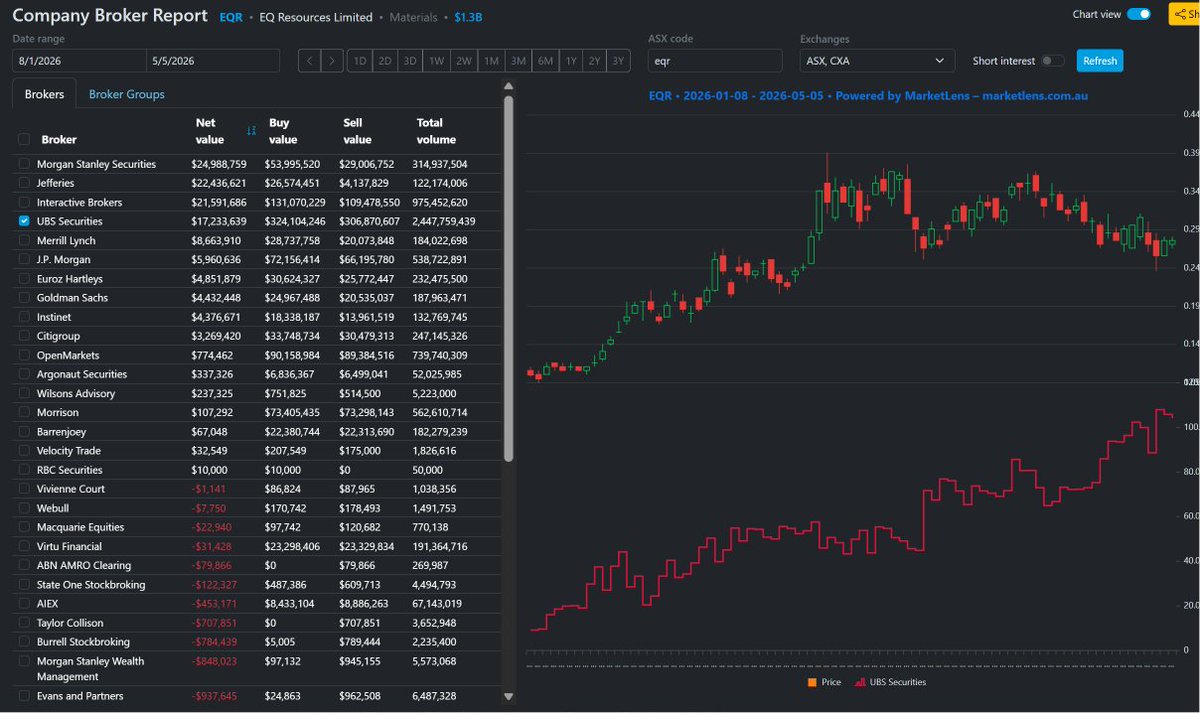Open the Exchanges dropdown ASX, CXA
1200x713 pixels.
(x=877, y=60)
